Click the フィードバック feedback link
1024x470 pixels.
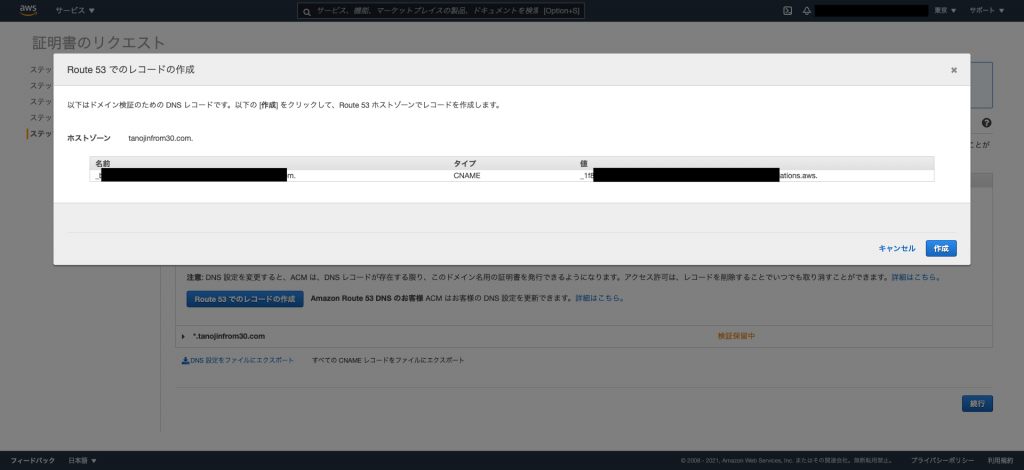33,460
